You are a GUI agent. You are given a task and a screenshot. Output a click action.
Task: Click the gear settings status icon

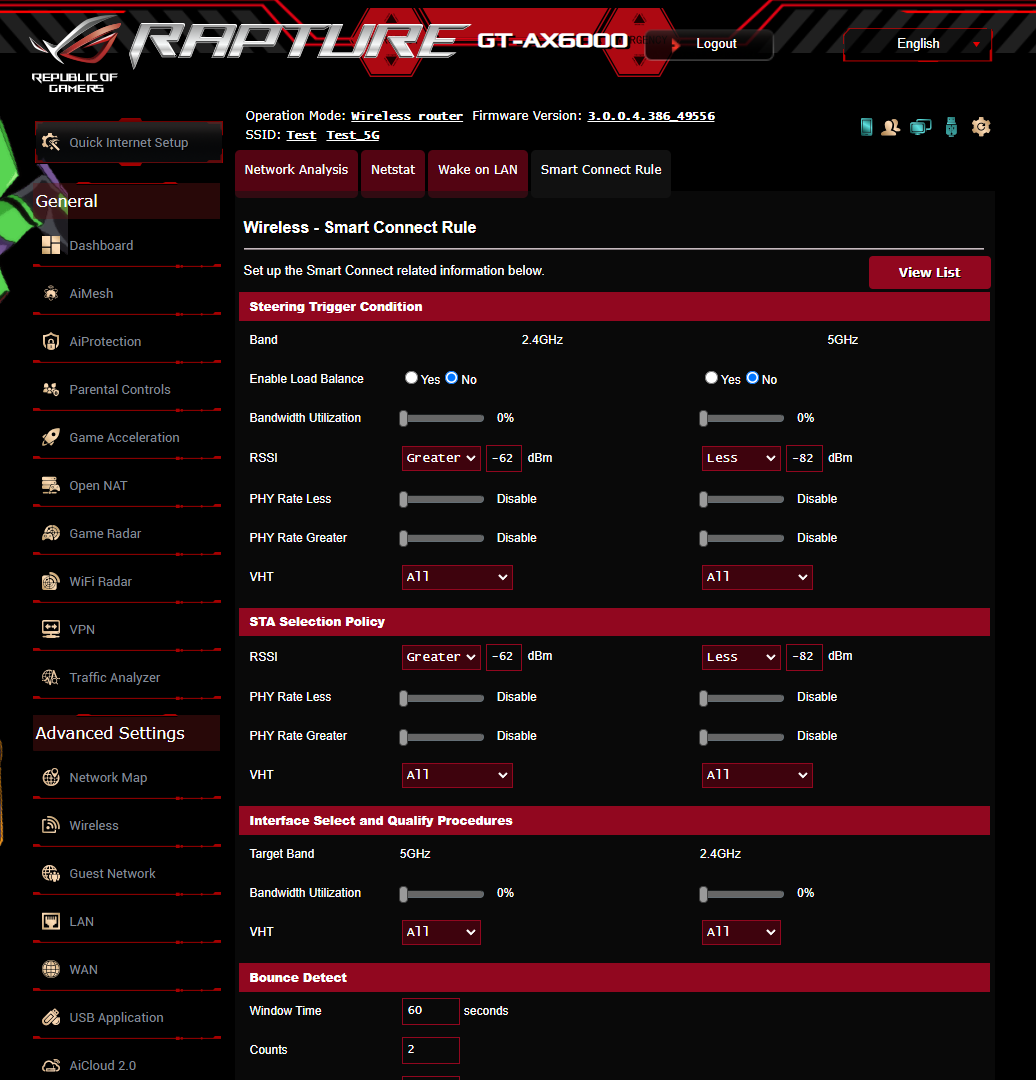coord(981,127)
